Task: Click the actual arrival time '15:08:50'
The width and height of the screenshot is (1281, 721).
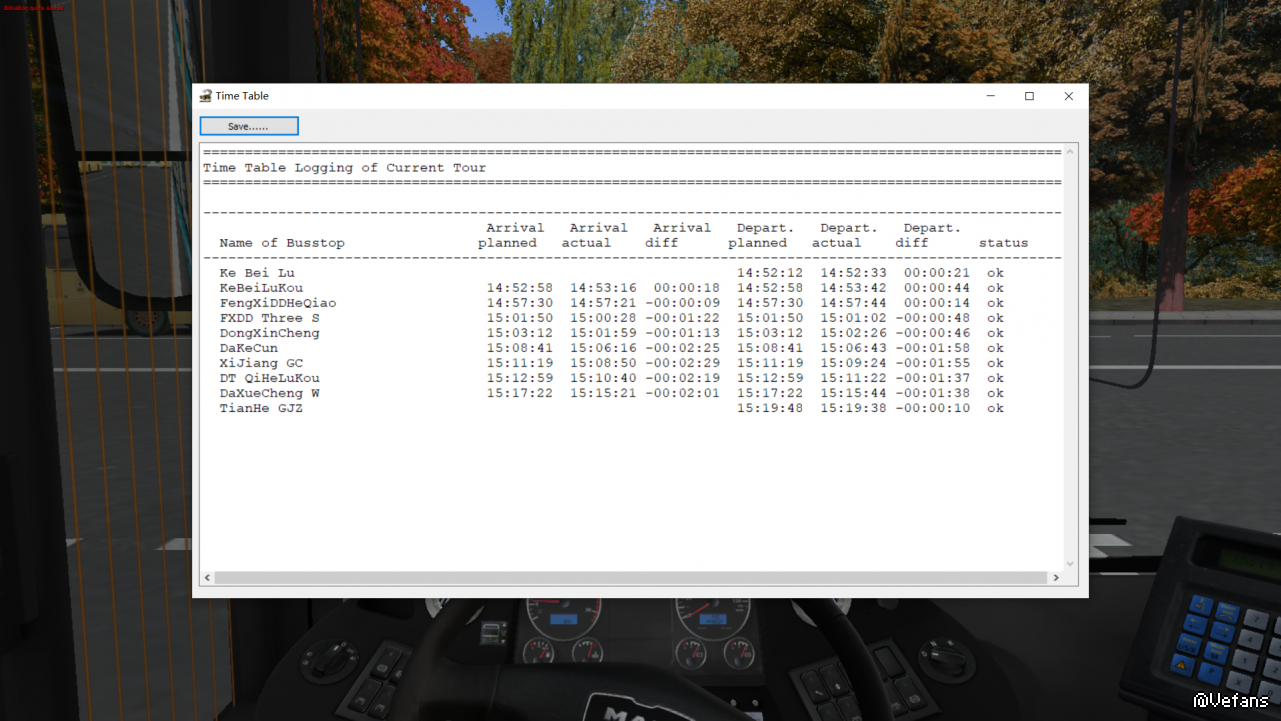Action: point(603,363)
